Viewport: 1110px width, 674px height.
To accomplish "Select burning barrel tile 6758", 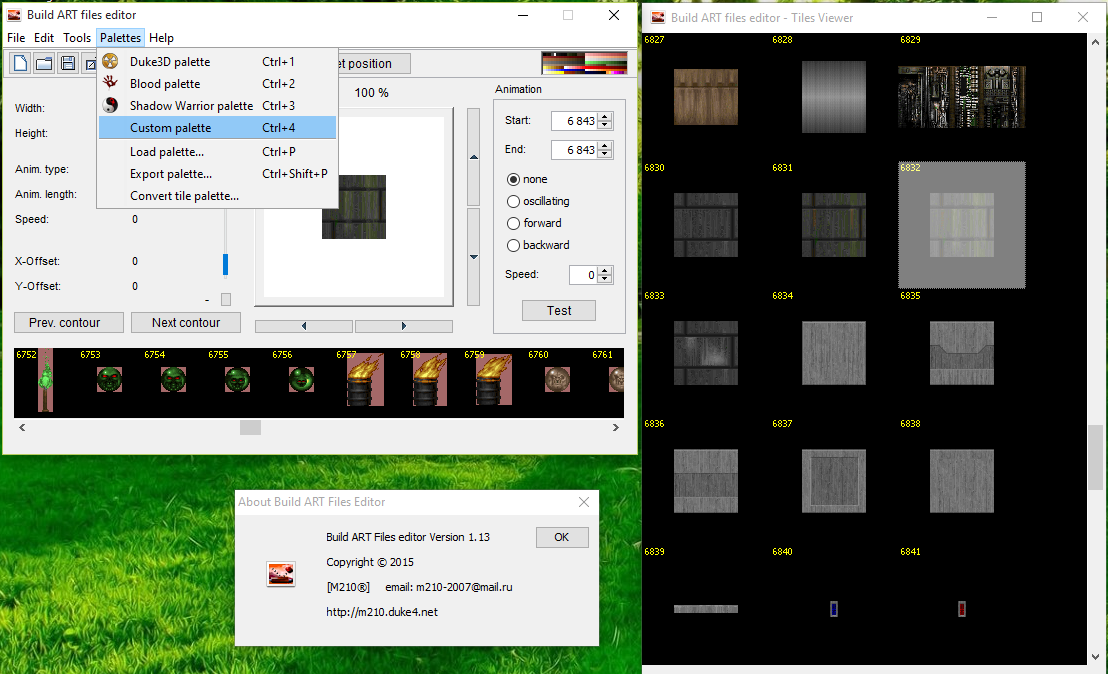I will point(429,379).
